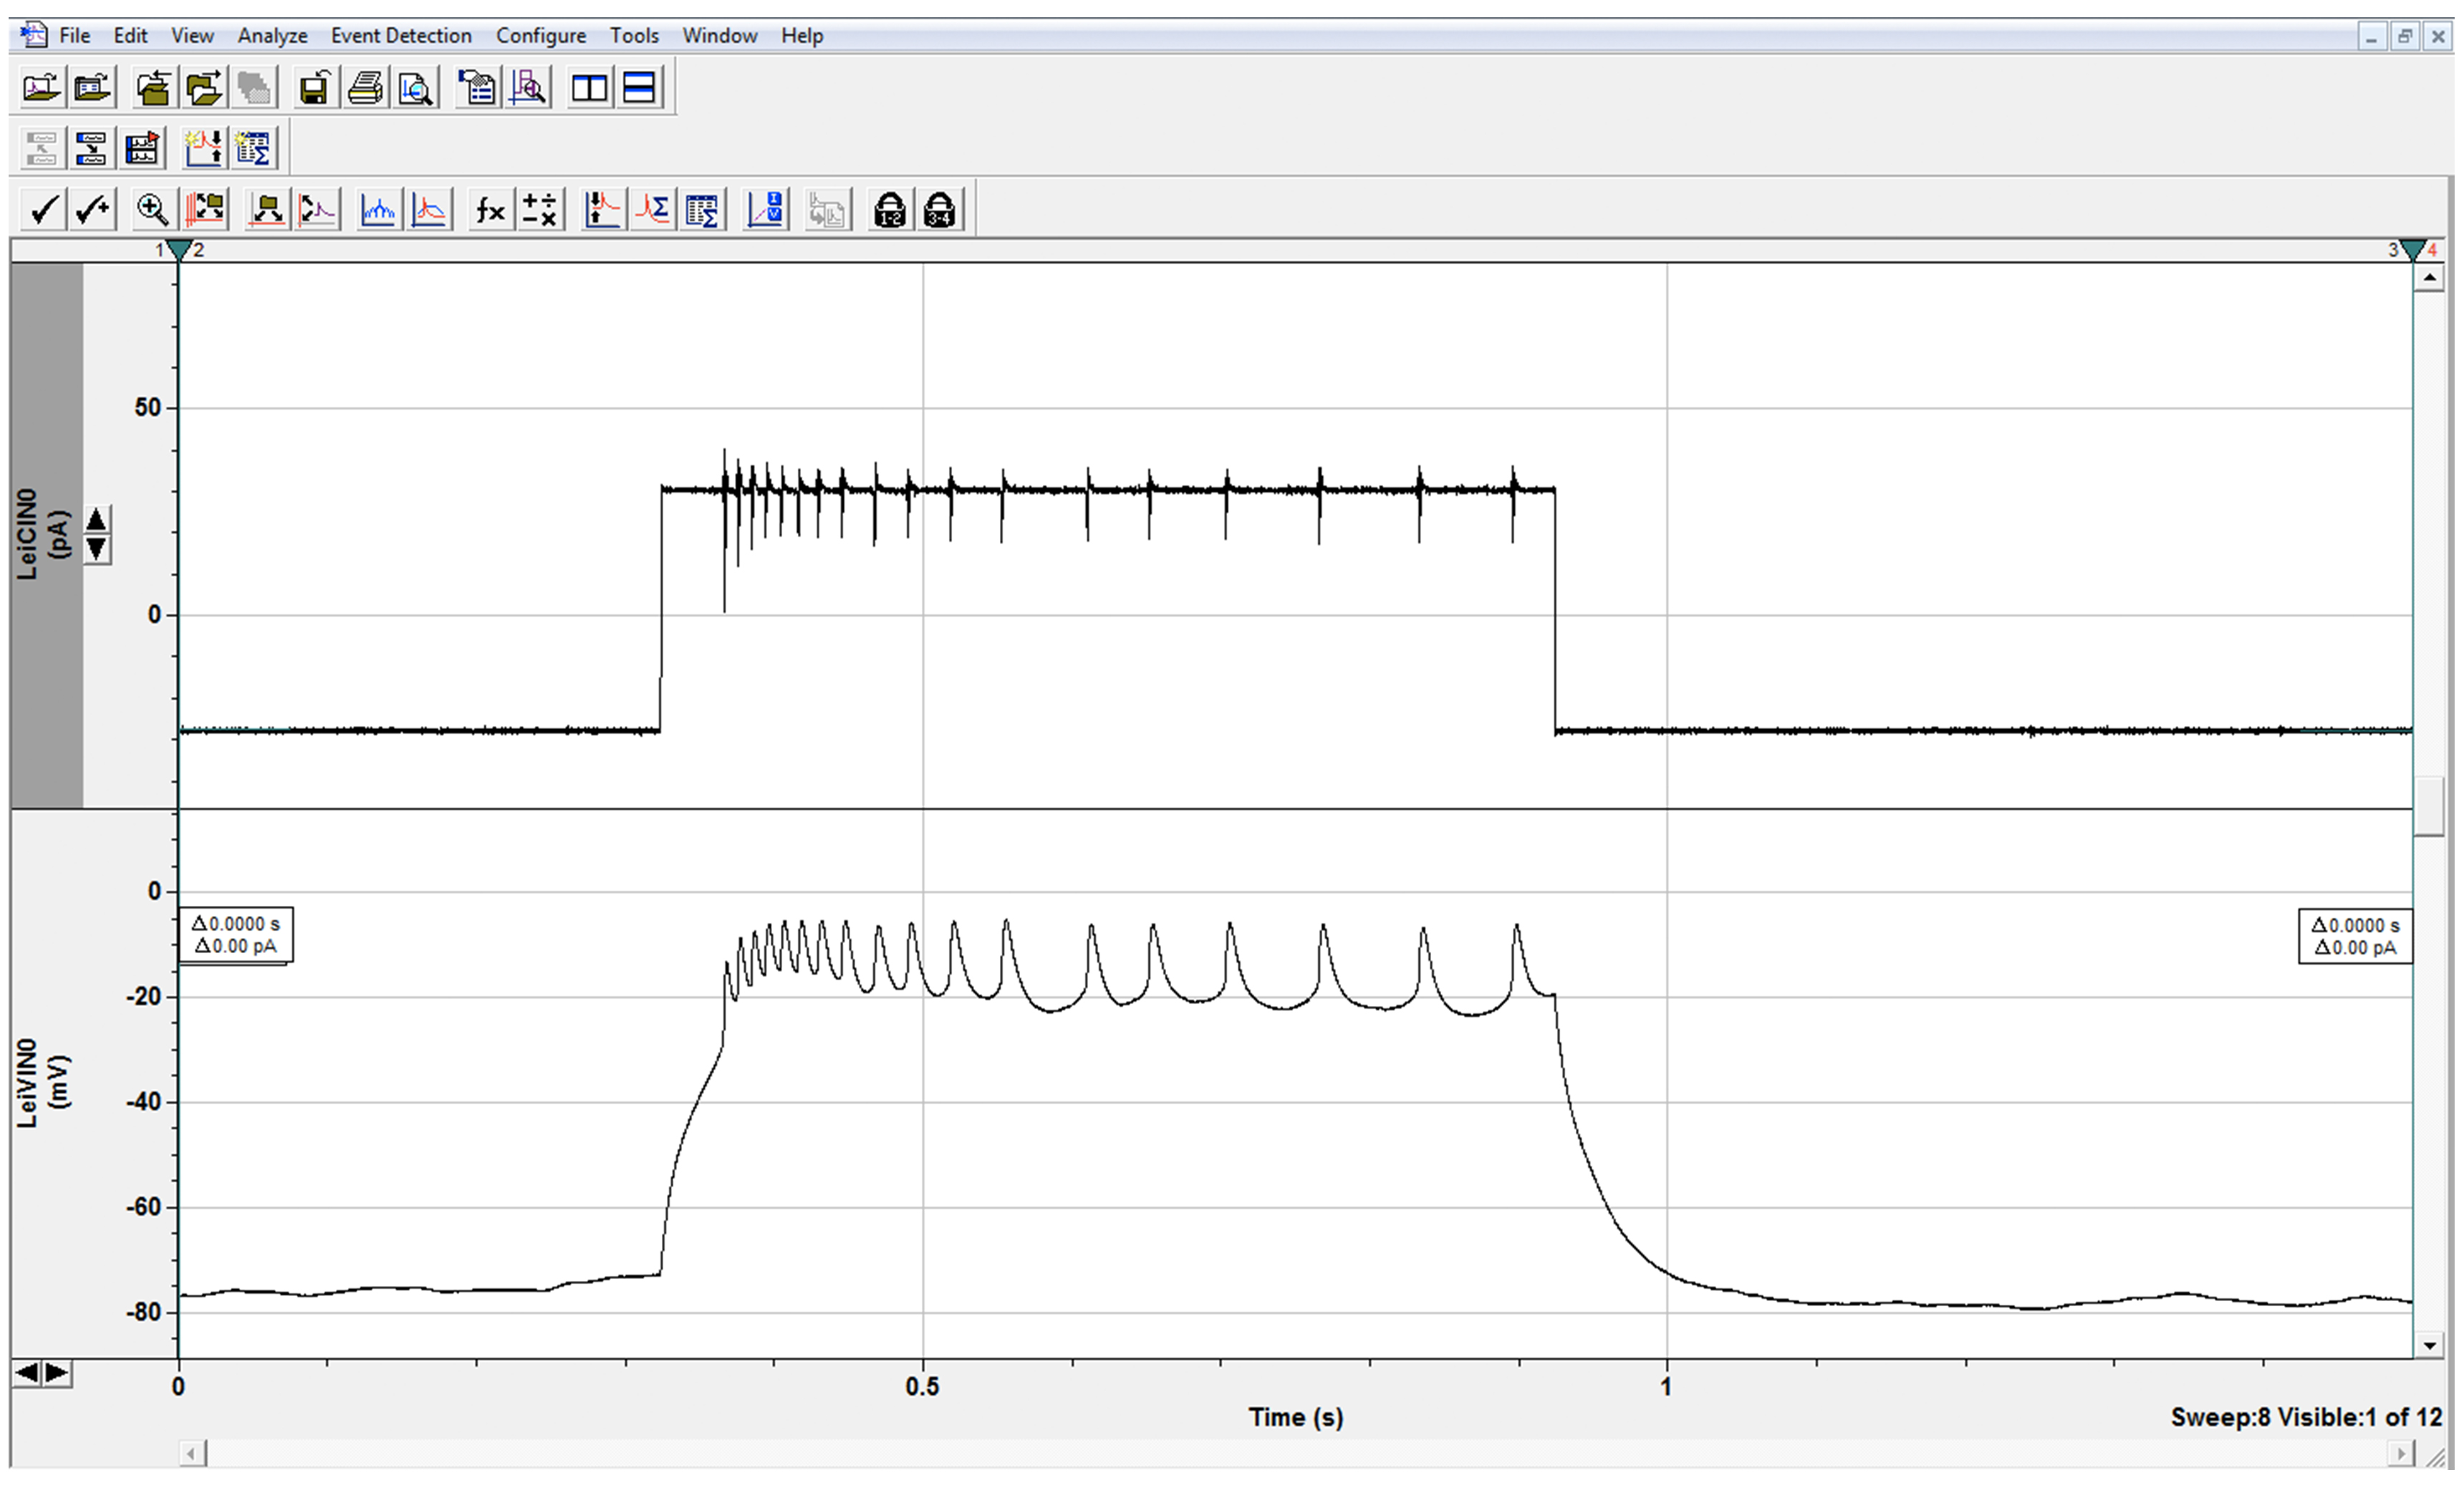Click left cursor delta readout box

tap(236, 935)
